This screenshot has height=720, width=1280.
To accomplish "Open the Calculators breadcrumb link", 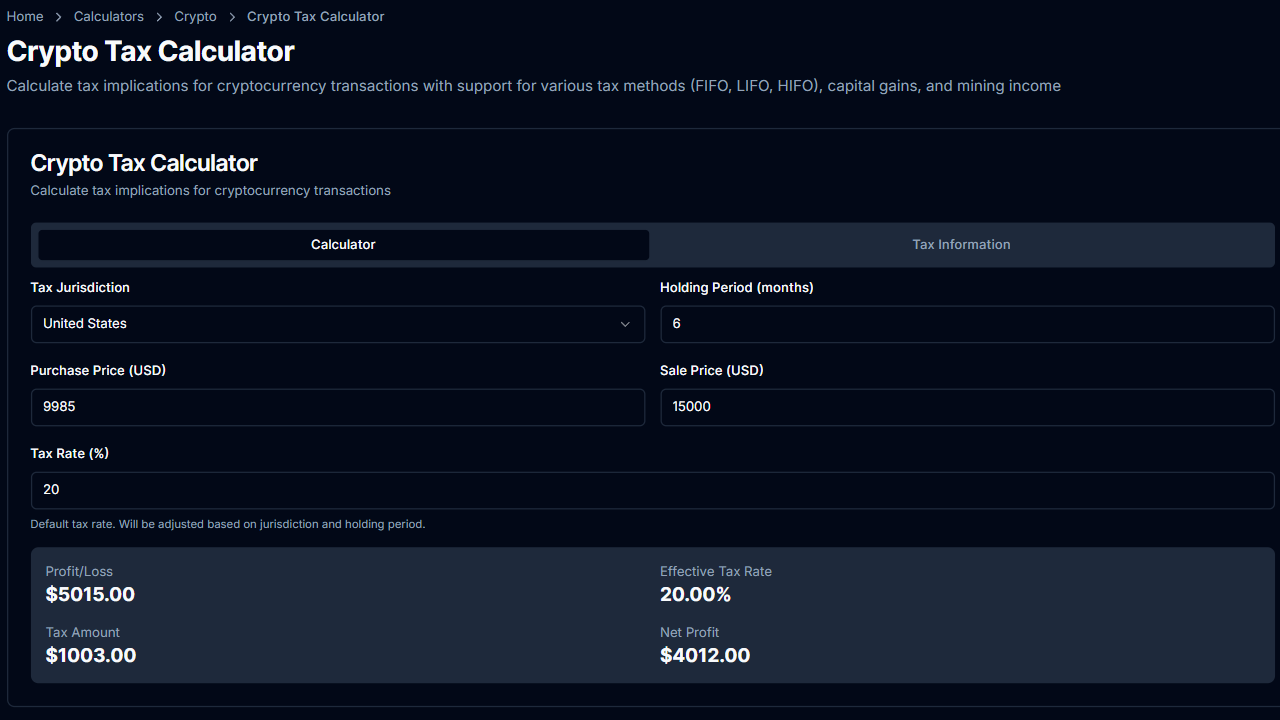I will coord(108,16).
